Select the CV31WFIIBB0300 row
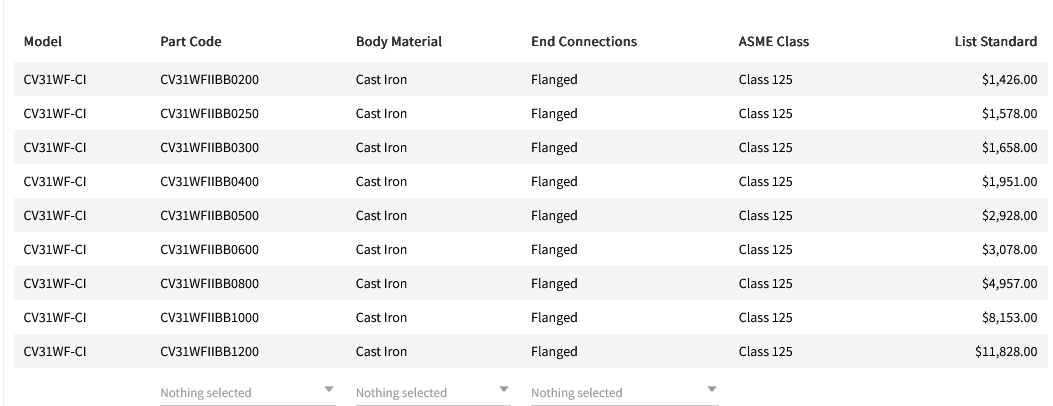This screenshot has width=1053, height=406. (209, 148)
